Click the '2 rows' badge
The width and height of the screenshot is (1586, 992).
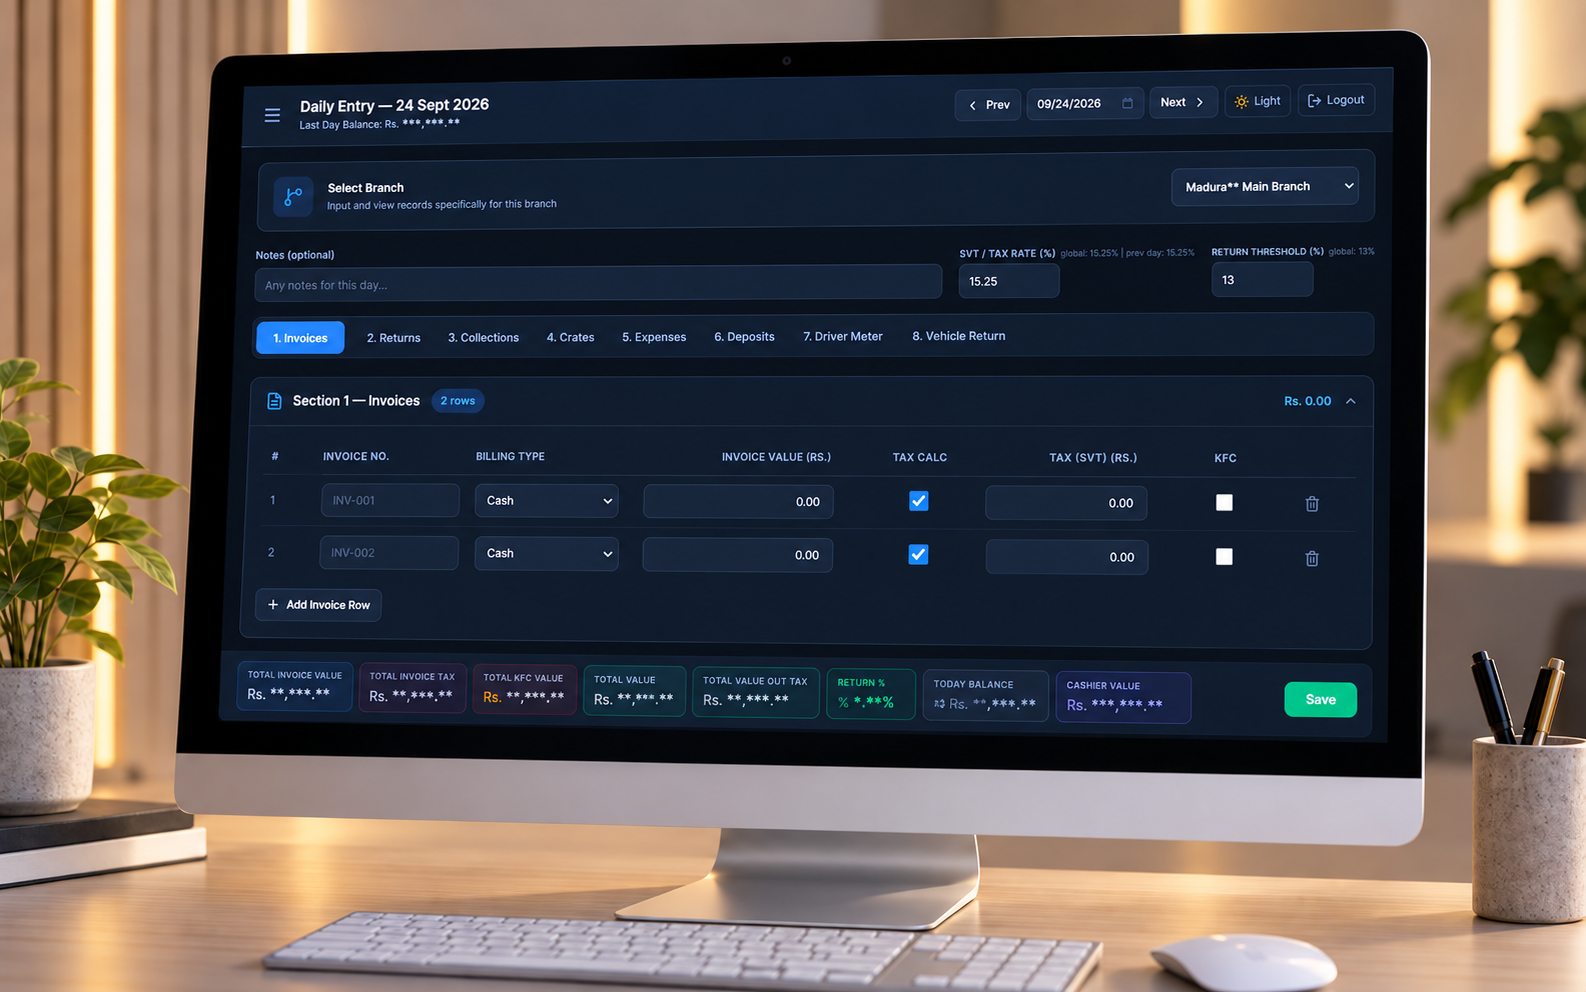pyautogui.click(x=458, y=401)
